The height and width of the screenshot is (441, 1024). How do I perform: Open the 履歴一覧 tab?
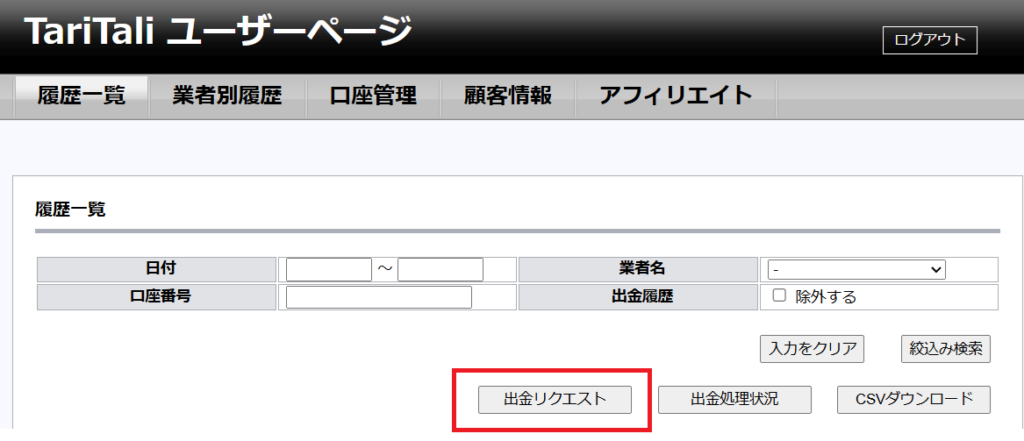(x=82, y=97)
